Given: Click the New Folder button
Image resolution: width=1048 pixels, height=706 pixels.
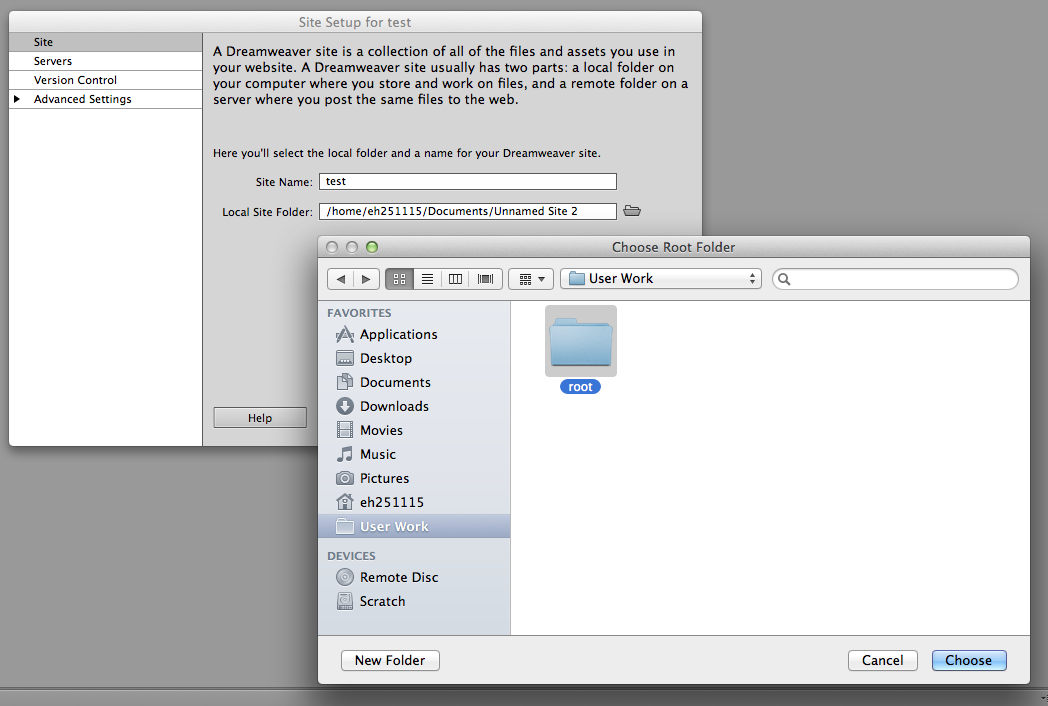Looking at the screenshot, I should coord(390,660).
